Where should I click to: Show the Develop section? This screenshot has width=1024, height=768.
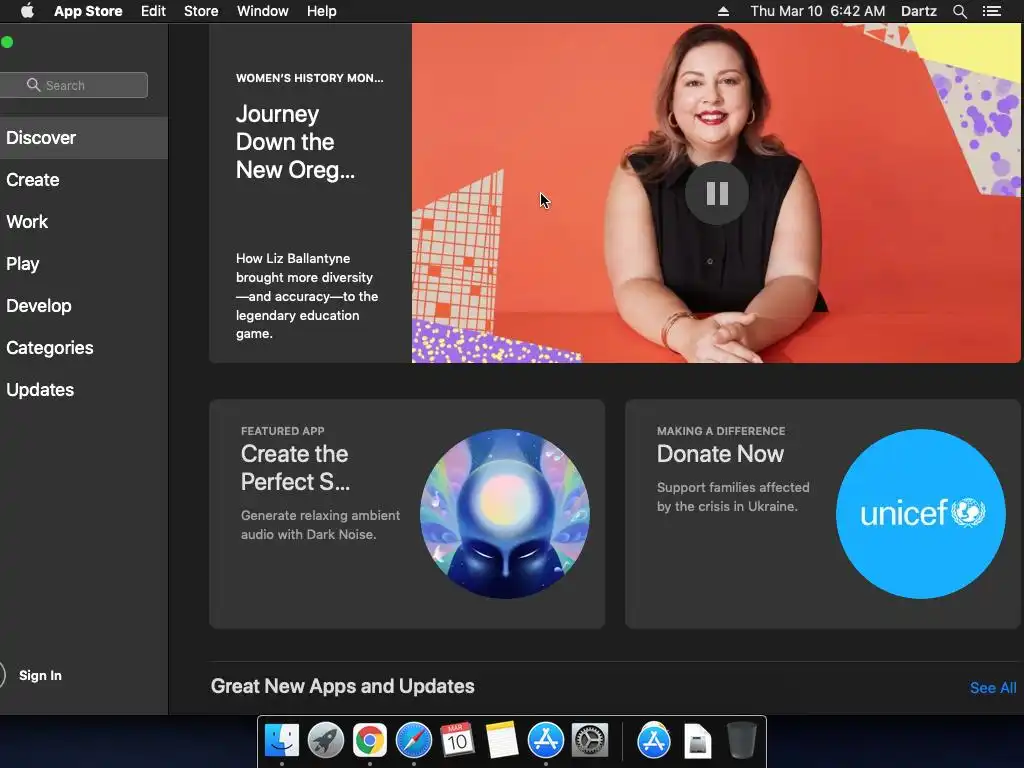(x=84, y=306)
